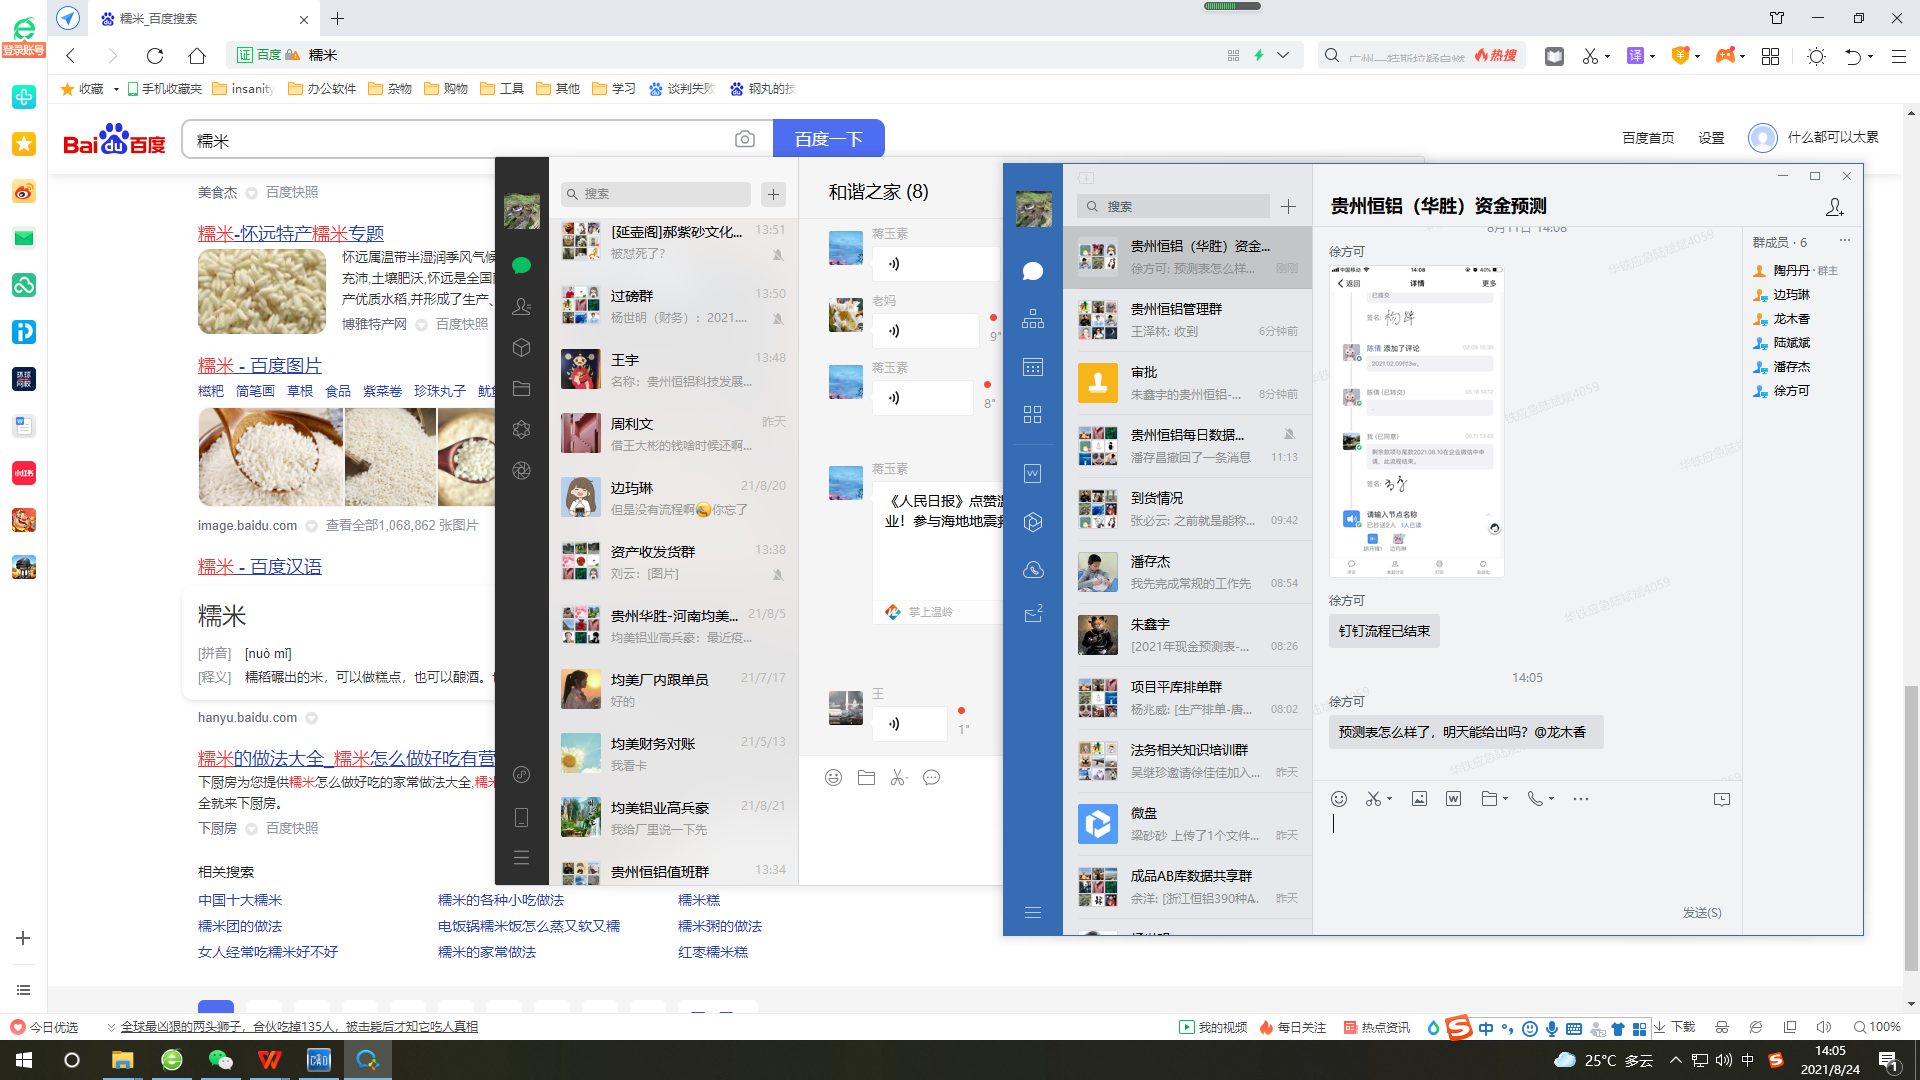Click the document W icon in WeCom chat toolbar

point(1453,799)
